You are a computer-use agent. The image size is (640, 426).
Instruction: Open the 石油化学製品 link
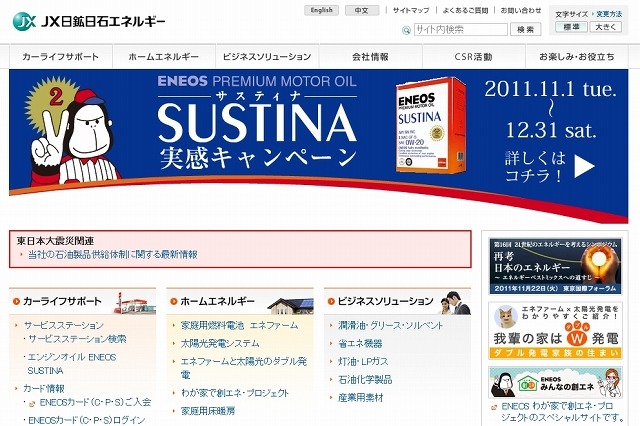(365, 379)
